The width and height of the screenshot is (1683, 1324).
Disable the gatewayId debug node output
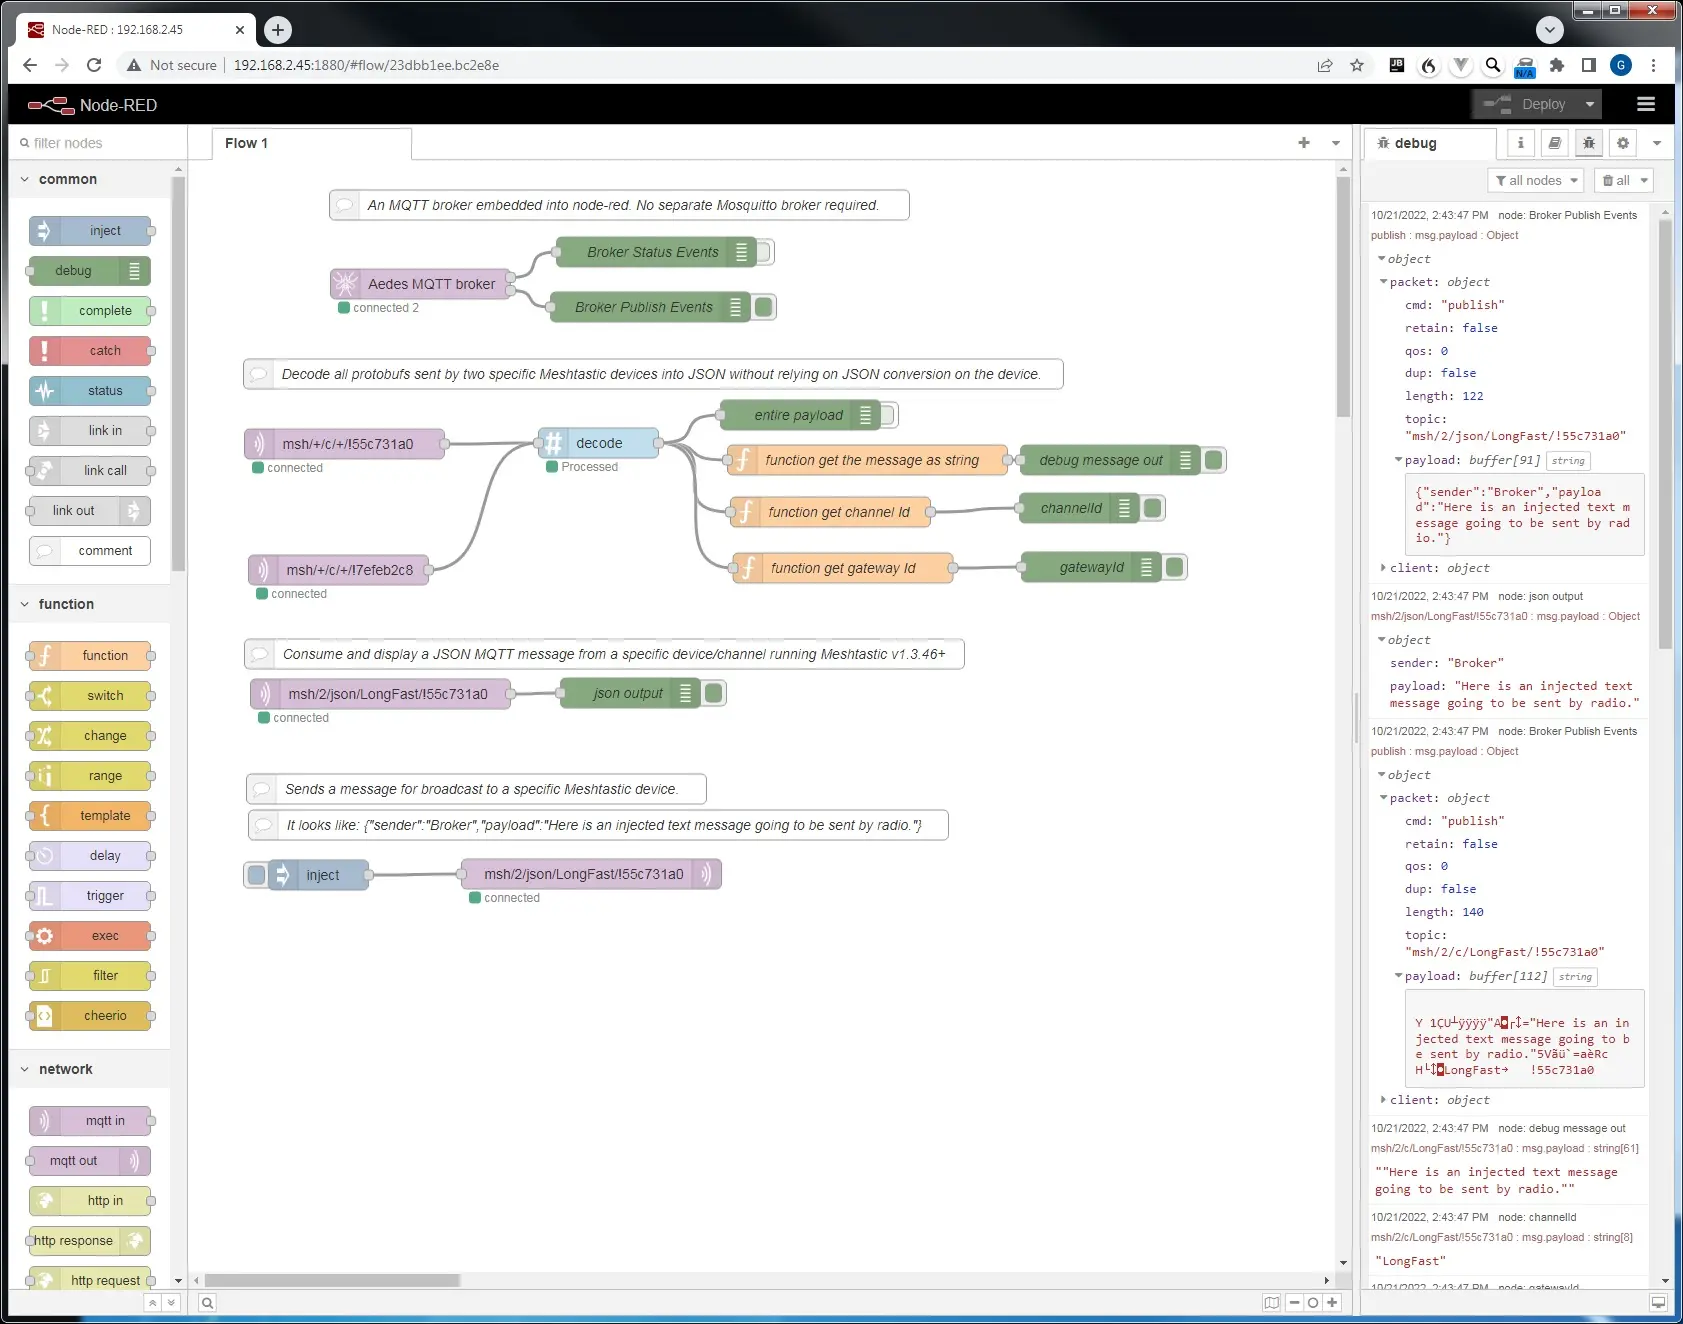click(x=1175, y=568)
